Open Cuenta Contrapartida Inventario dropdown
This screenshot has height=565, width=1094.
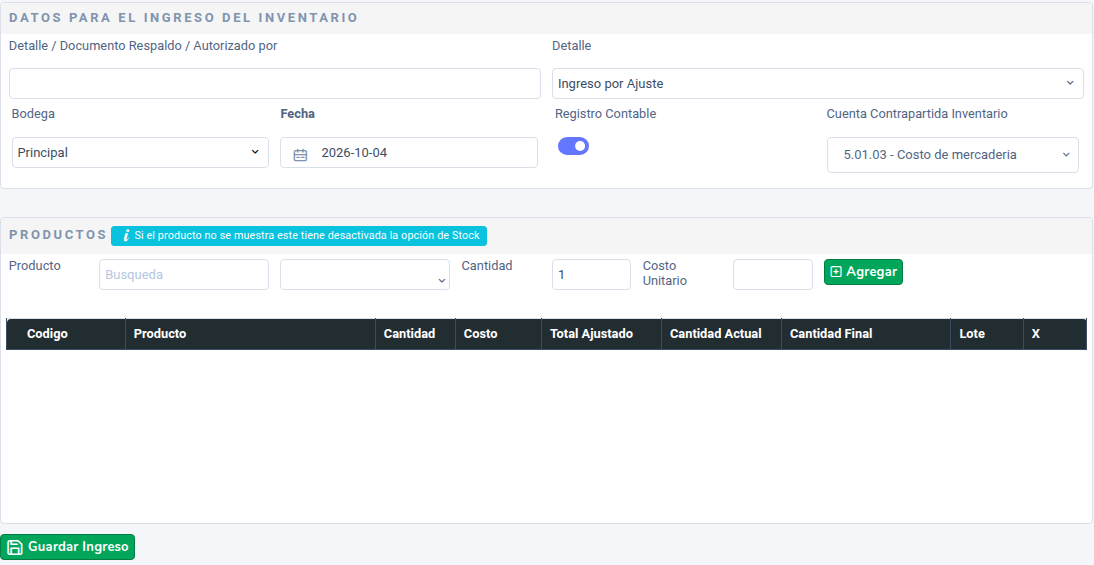[952, 155]
